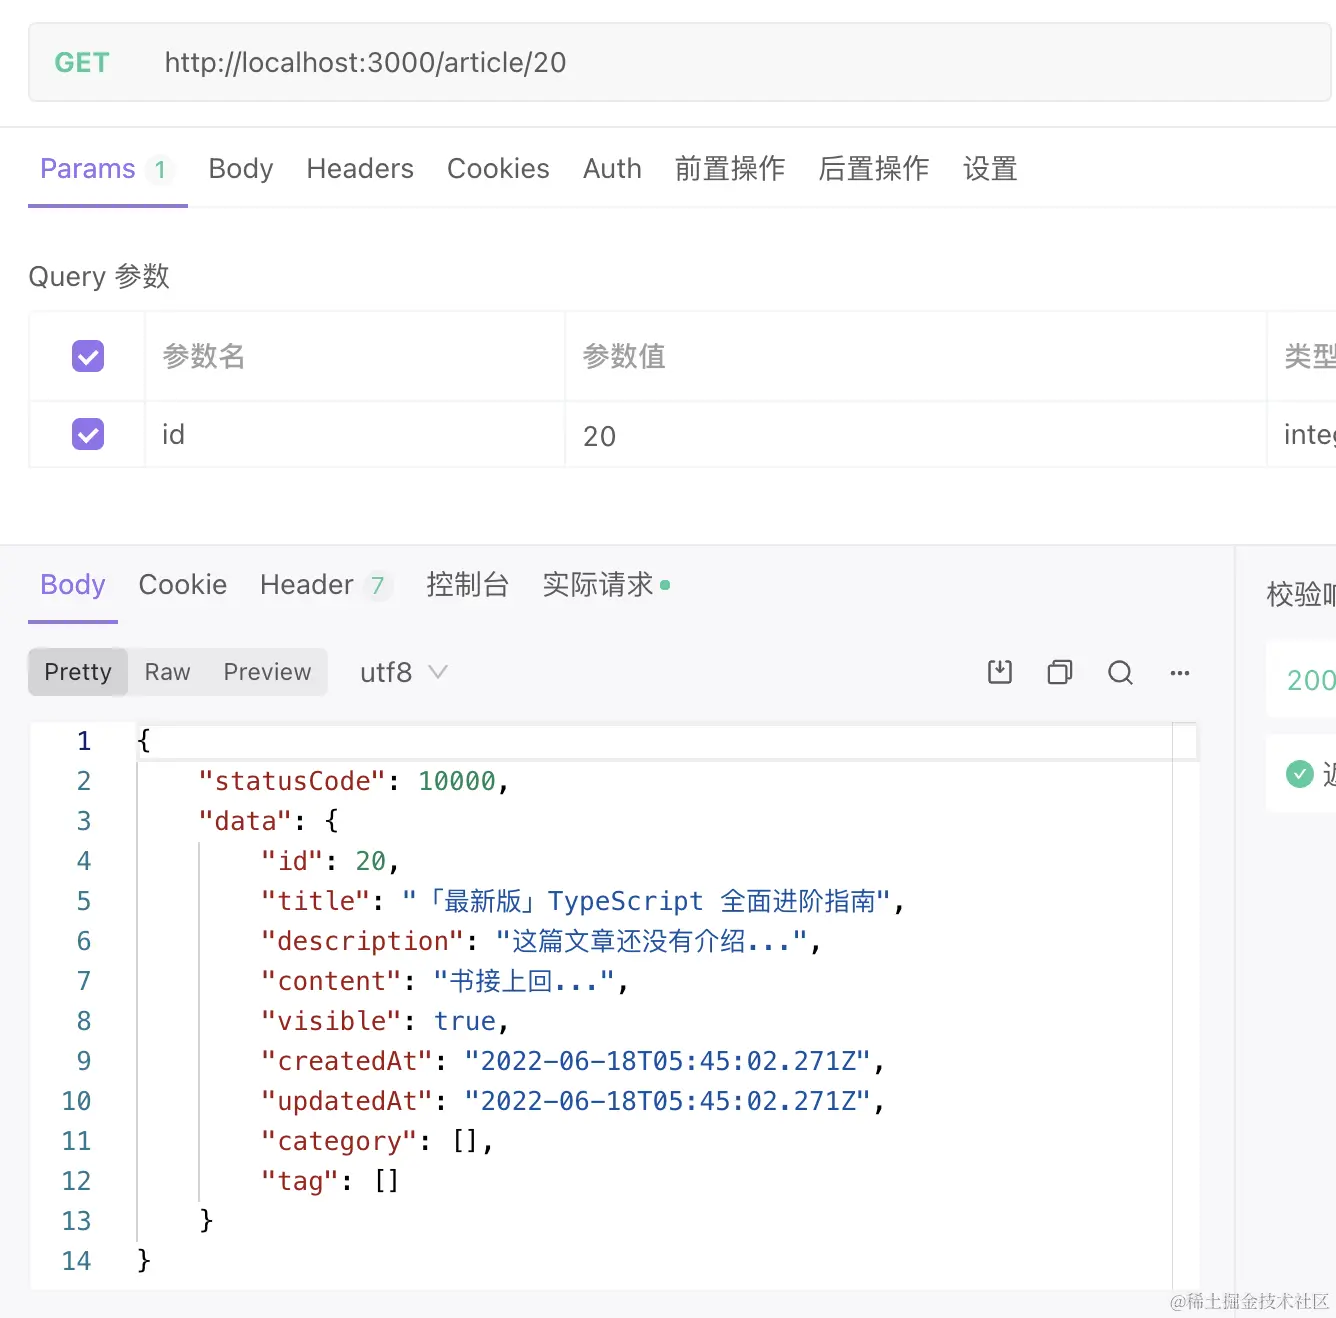The height and width of the screenshot is (1318, 1336).
Task: Click the "title" line in the JSON response
Action: pyautogui.click(x=582, y=901)
